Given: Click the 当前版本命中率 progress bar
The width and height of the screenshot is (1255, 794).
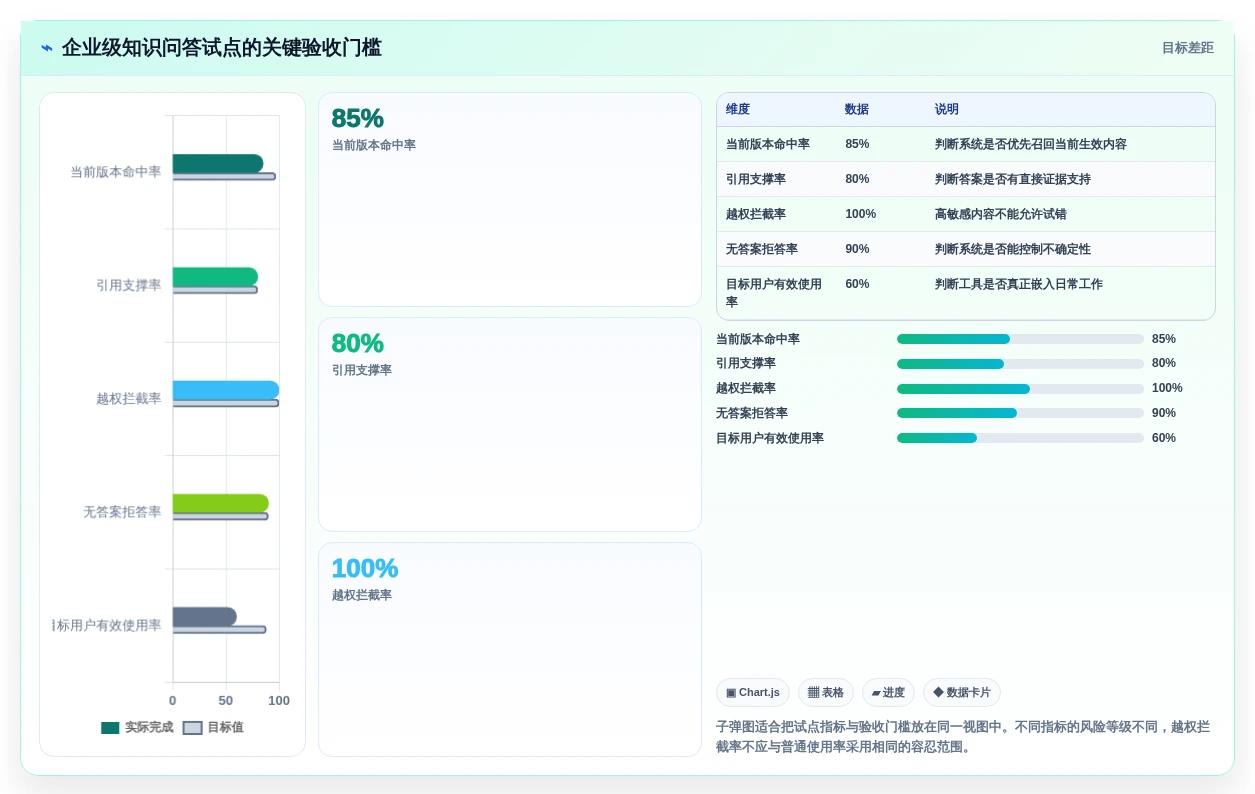Looking at the screenshot, I should [1020, 339].
